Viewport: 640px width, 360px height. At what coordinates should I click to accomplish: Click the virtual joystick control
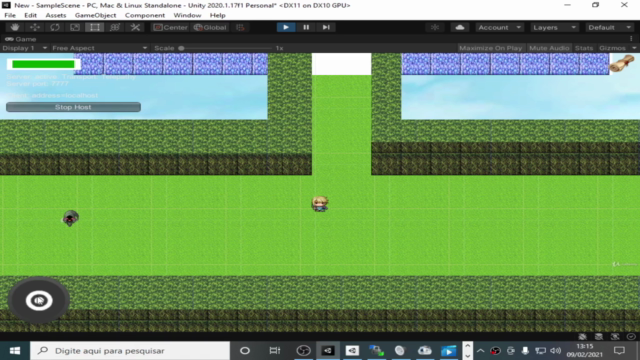tap(39, 300)
